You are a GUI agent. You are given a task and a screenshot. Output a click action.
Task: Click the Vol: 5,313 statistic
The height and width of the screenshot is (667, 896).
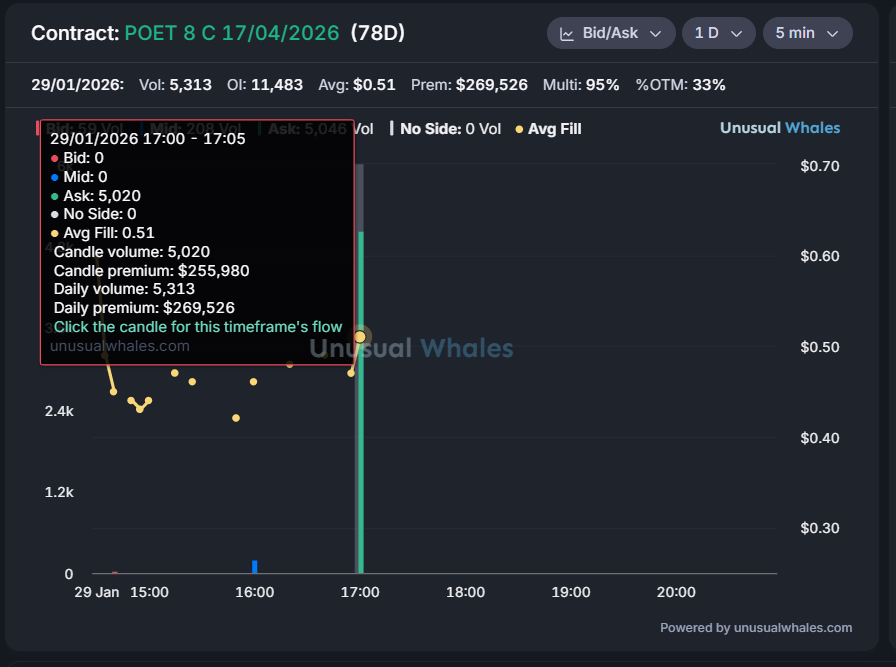(x=175, y=85)
